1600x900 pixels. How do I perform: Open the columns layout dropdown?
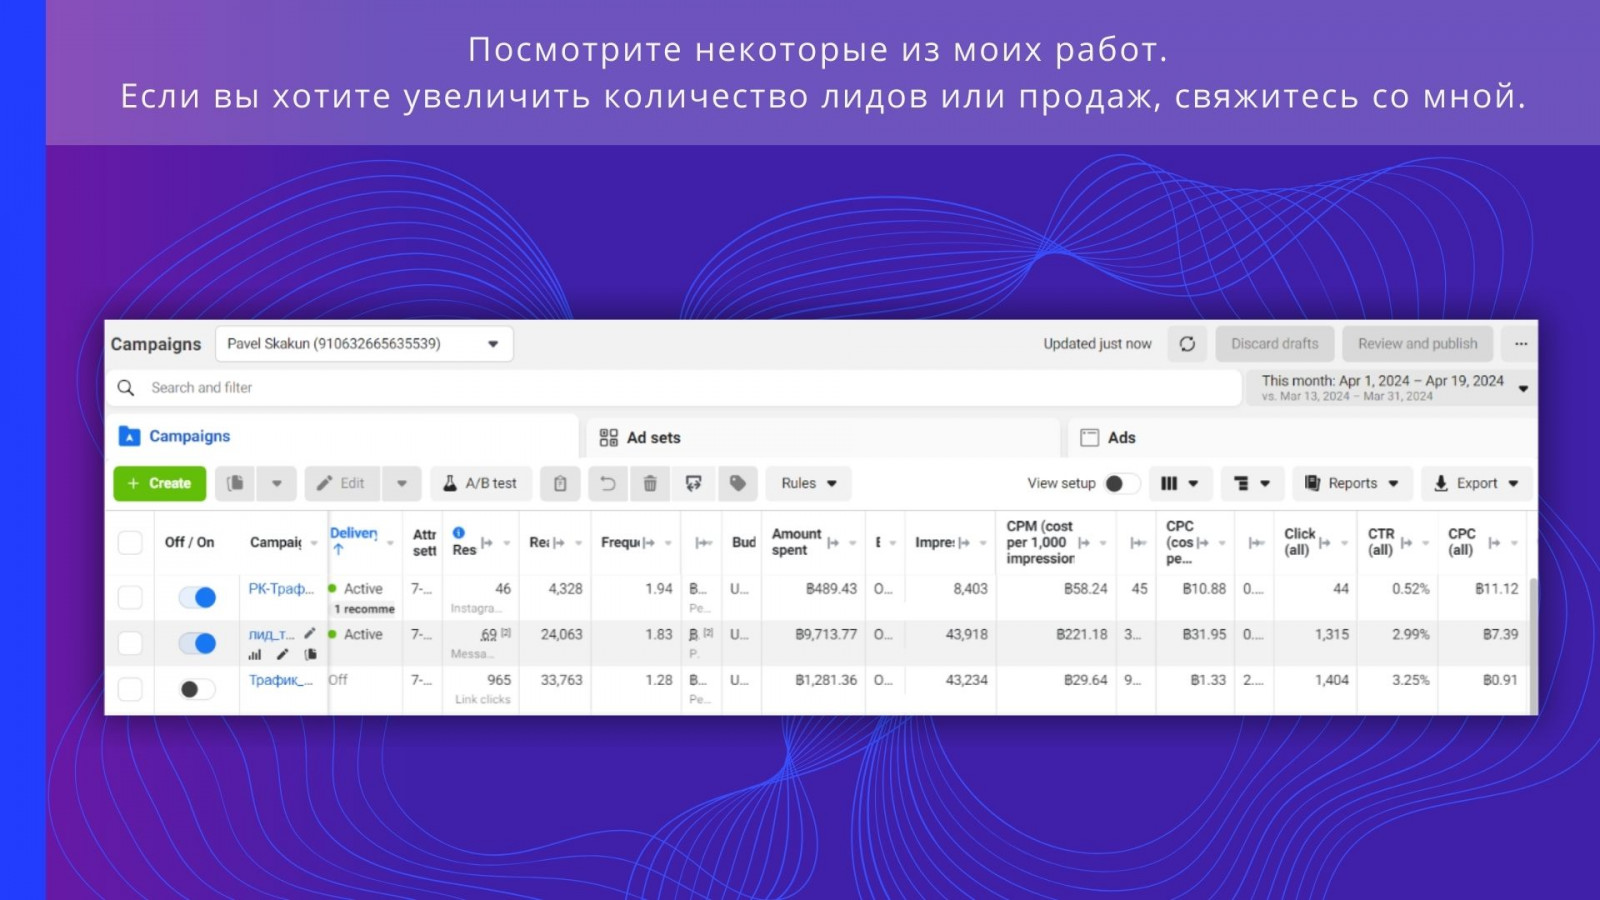[1180, 483]
